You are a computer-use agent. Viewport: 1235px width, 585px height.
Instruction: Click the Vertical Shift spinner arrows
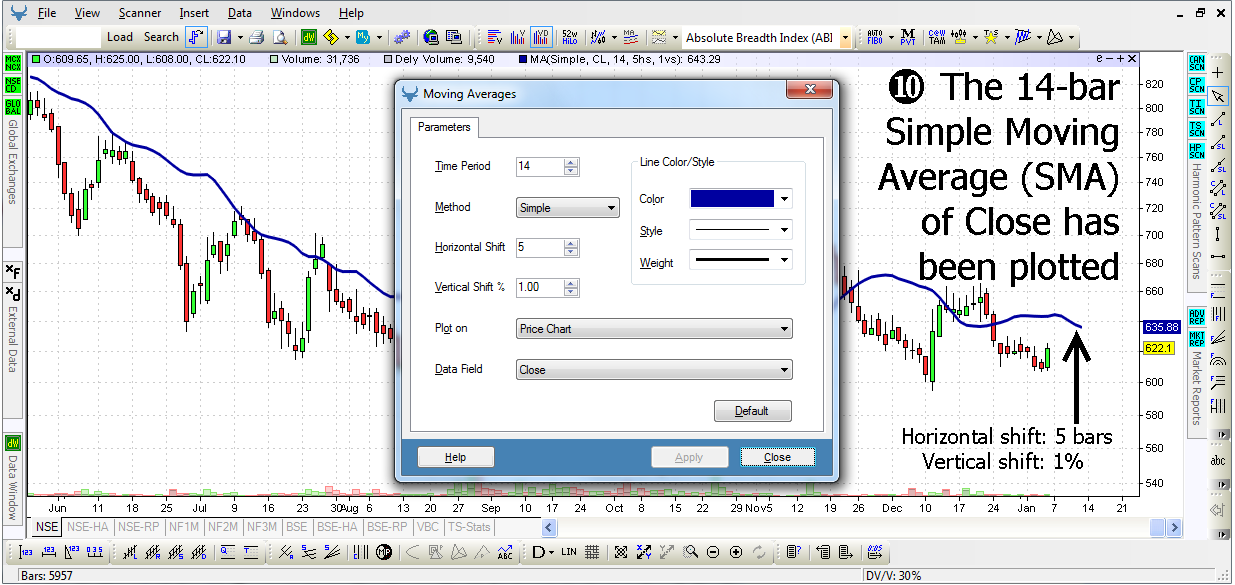click(571, 287)
